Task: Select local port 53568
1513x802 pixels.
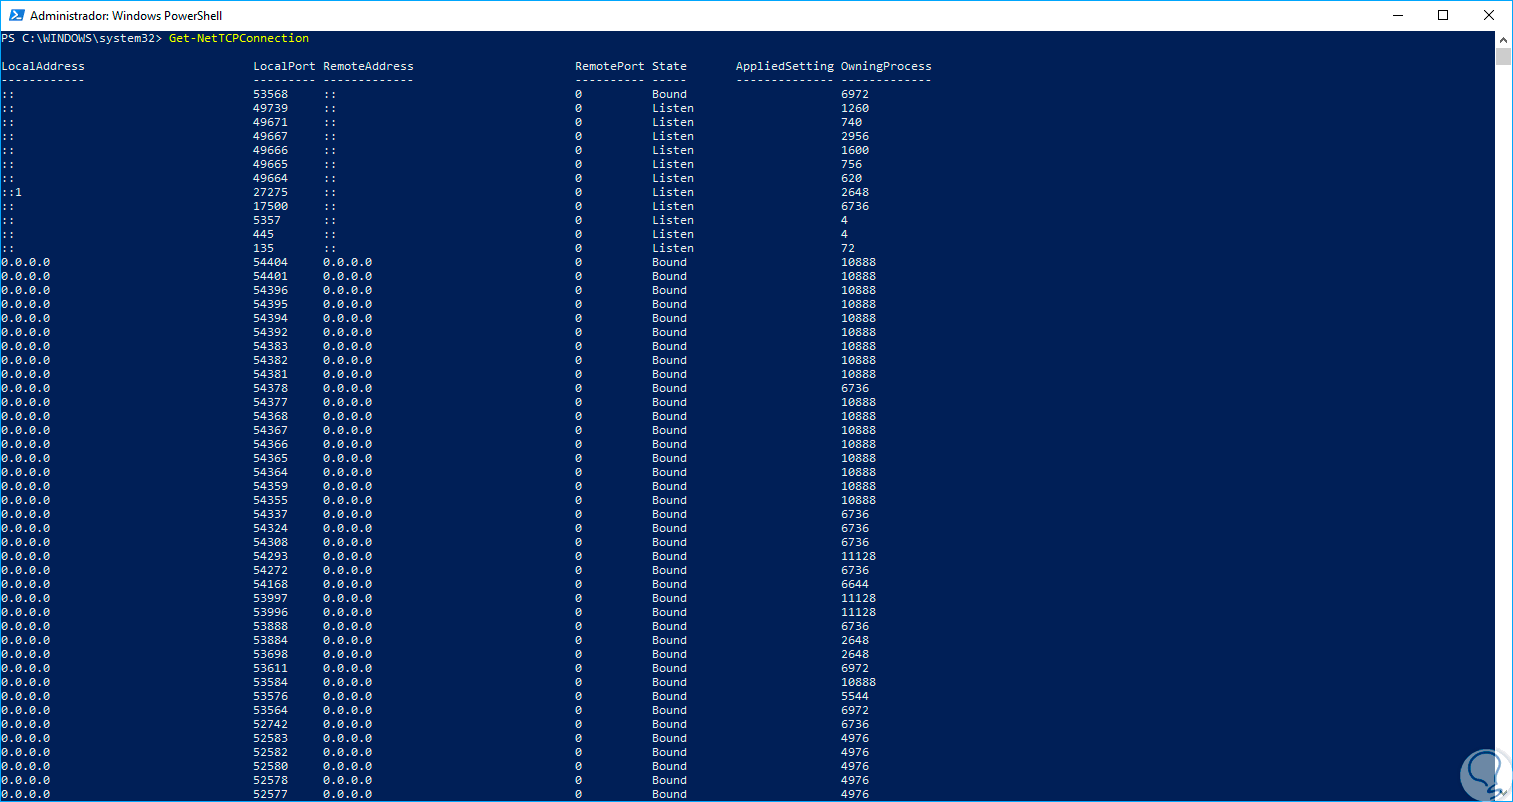Action: (270, 94)
